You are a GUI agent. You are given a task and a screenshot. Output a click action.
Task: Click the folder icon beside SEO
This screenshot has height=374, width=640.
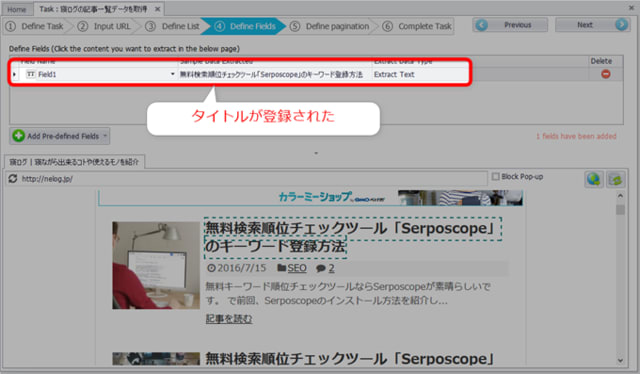pos(281,268)
